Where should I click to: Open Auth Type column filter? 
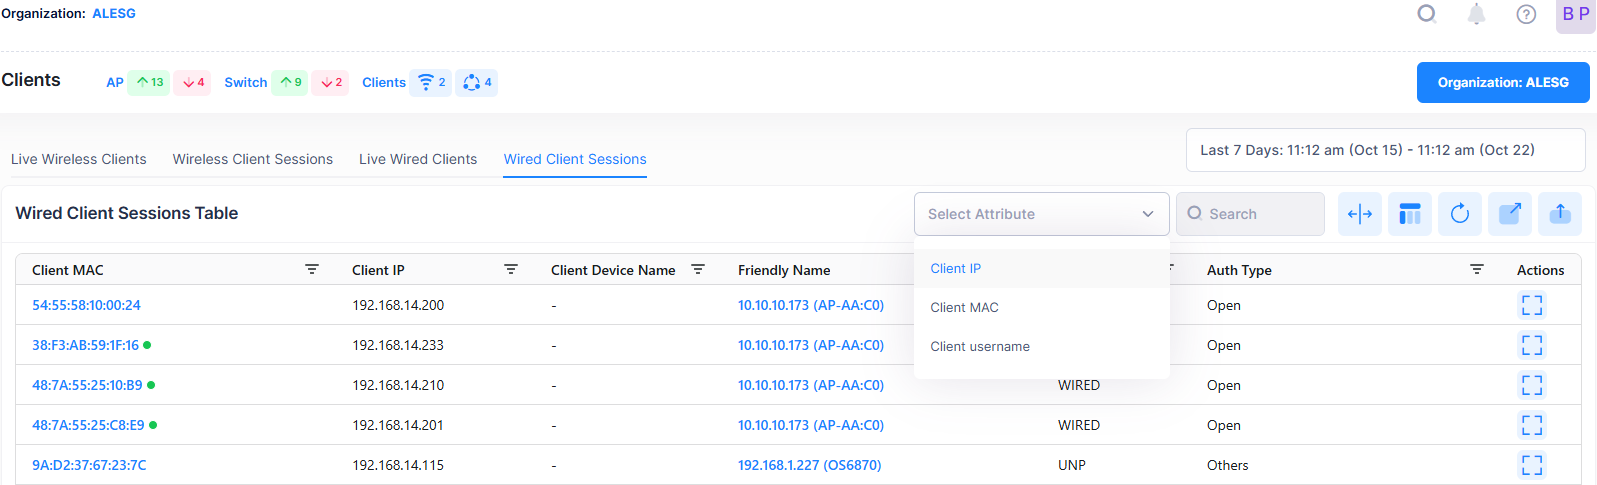click(x=1476, y=270)
